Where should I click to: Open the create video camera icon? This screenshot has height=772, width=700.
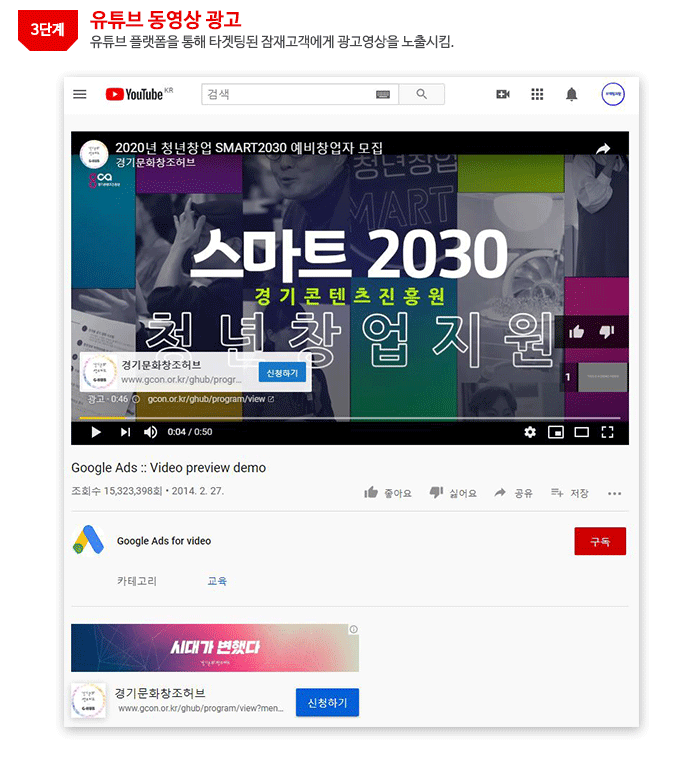503,94
